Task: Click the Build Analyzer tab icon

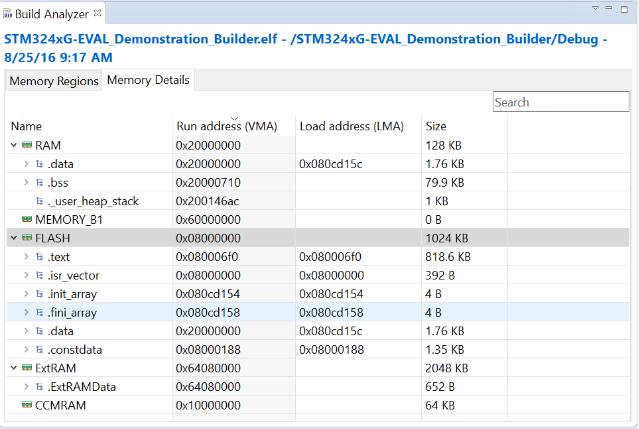Action: [7, 14]
